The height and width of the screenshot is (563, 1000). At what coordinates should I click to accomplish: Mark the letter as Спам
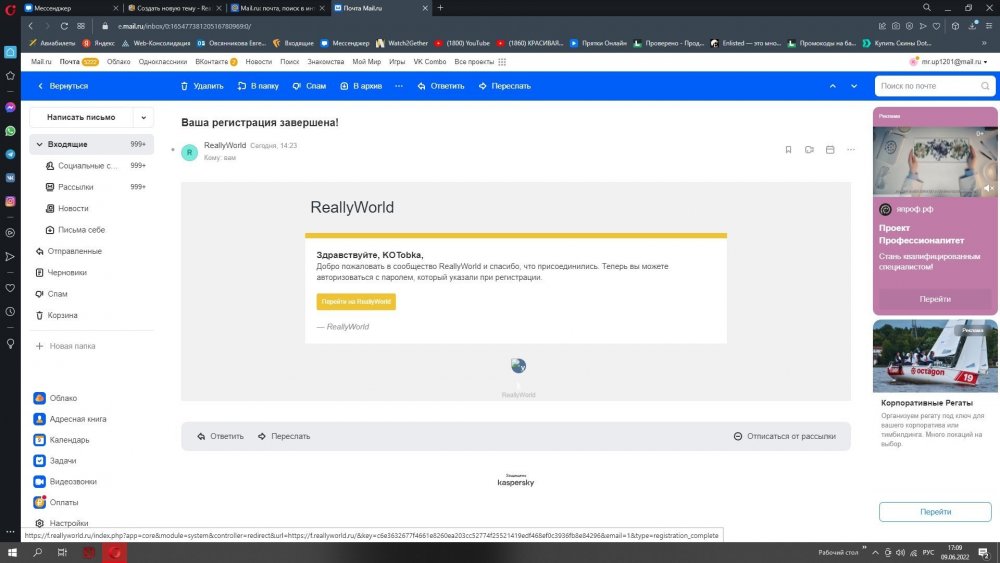[x=309, y=86]
